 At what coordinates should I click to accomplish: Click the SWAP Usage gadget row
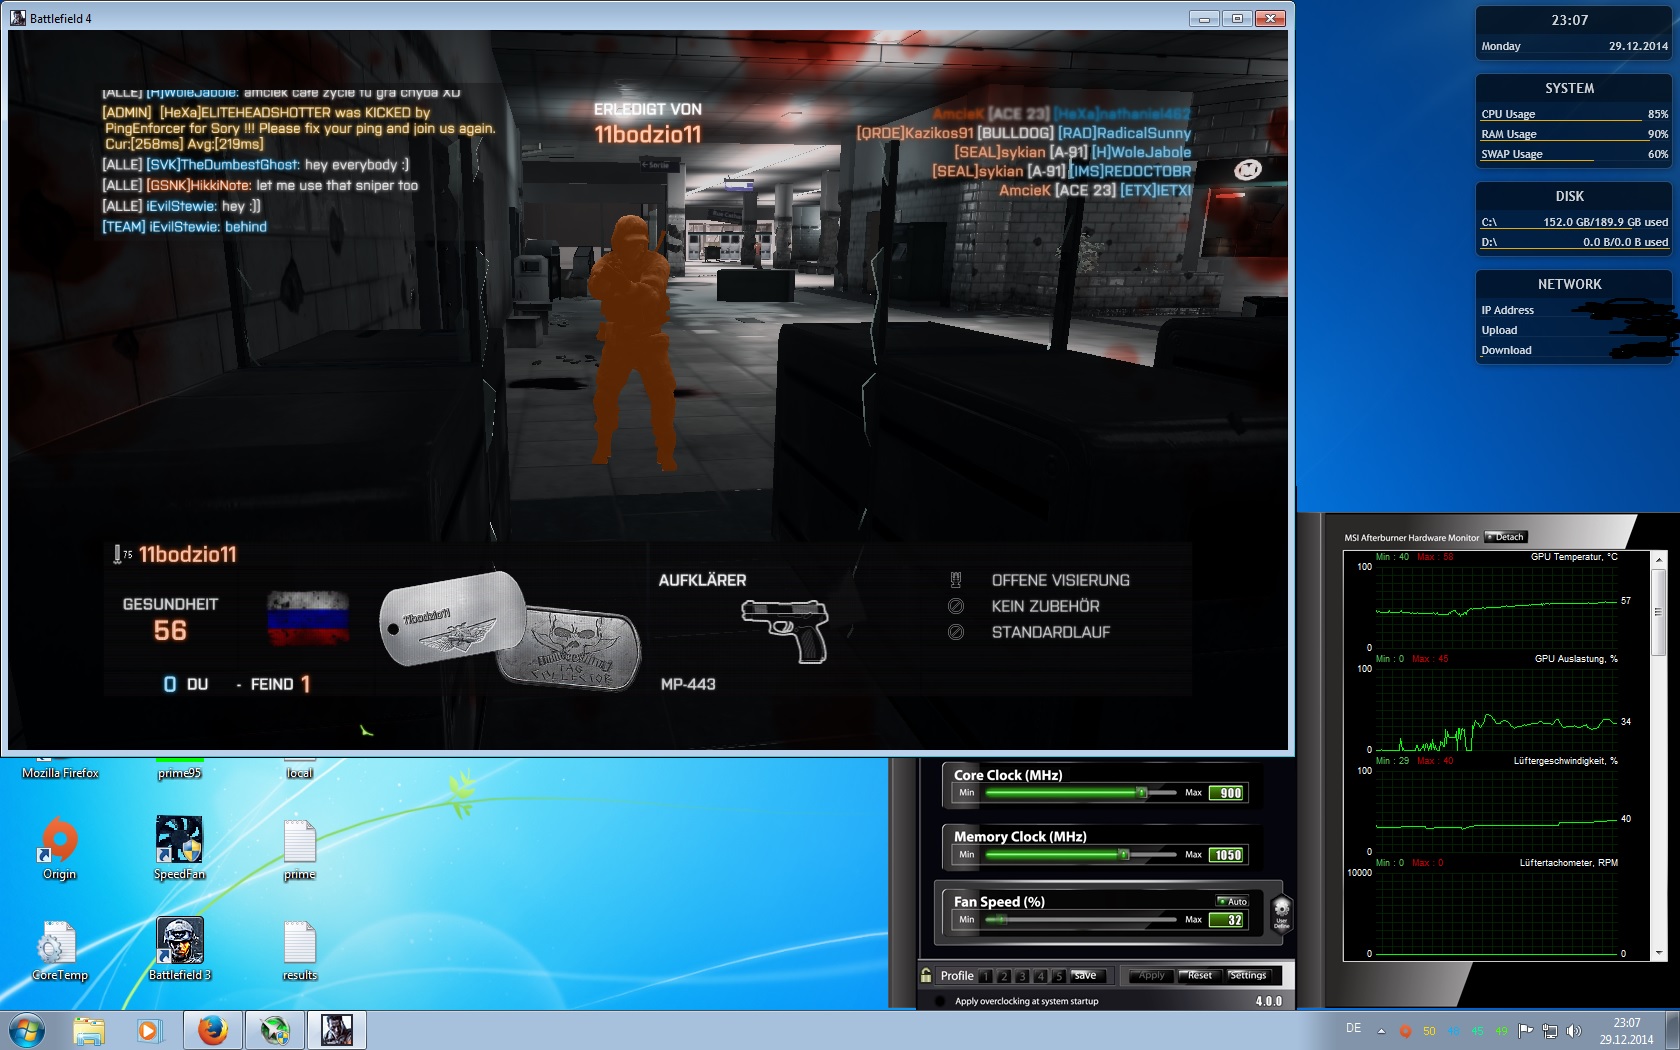tap(1574, 154)
